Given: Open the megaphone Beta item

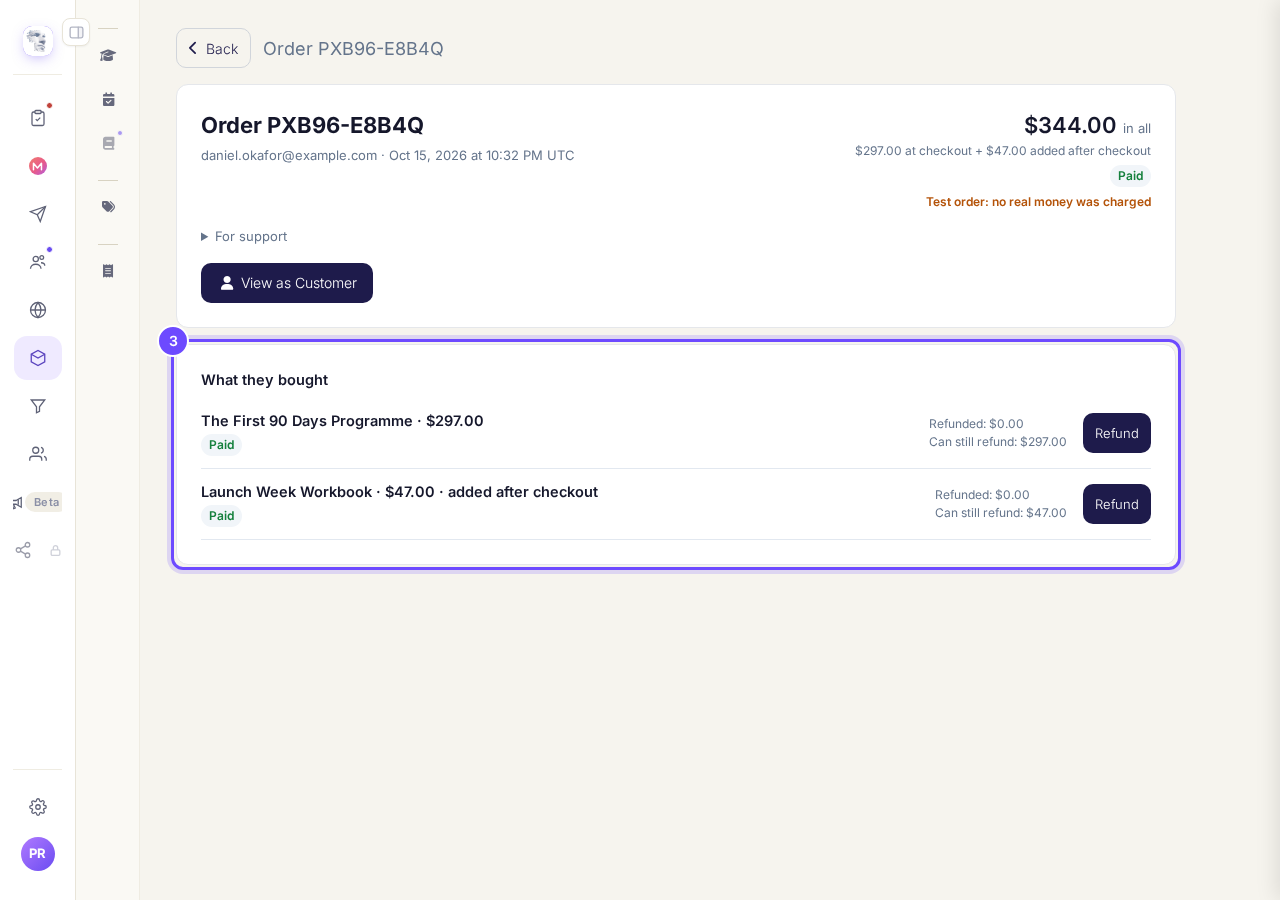Looking at the screenshot, I should (37, 502).
